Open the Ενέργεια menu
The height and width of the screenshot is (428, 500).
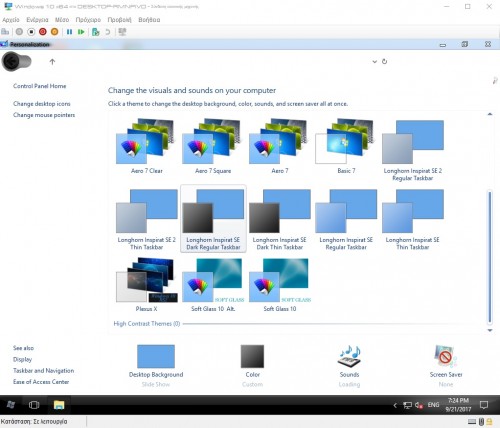click(37, 20)
